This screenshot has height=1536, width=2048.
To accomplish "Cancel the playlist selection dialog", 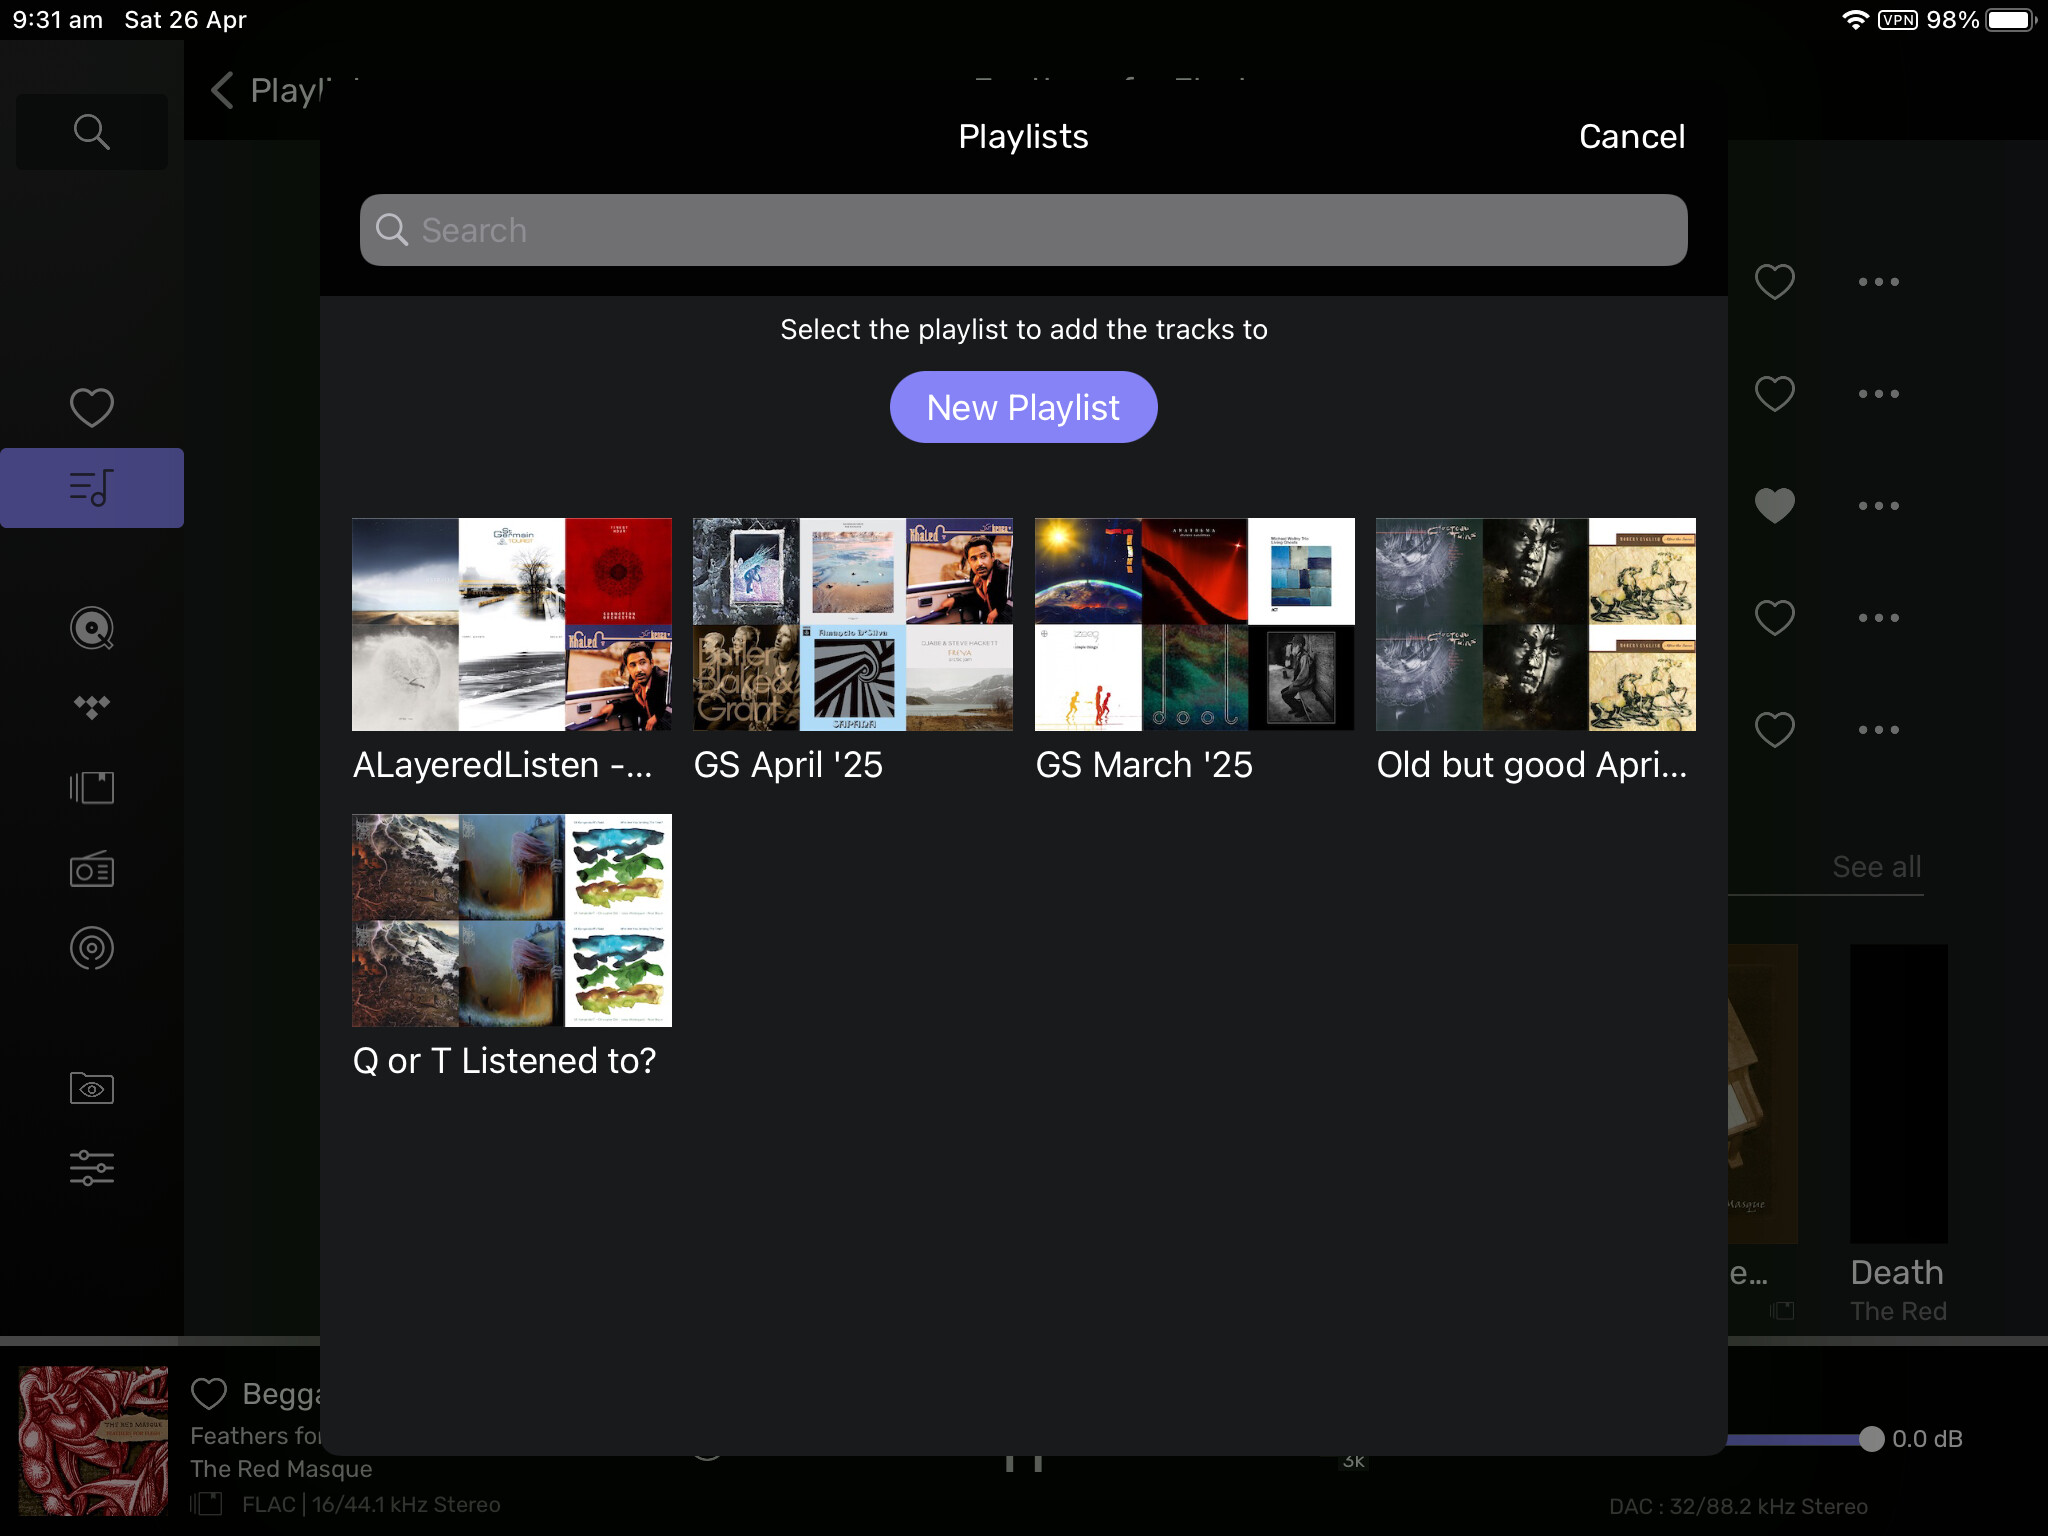I will (x=1632, y=136).
